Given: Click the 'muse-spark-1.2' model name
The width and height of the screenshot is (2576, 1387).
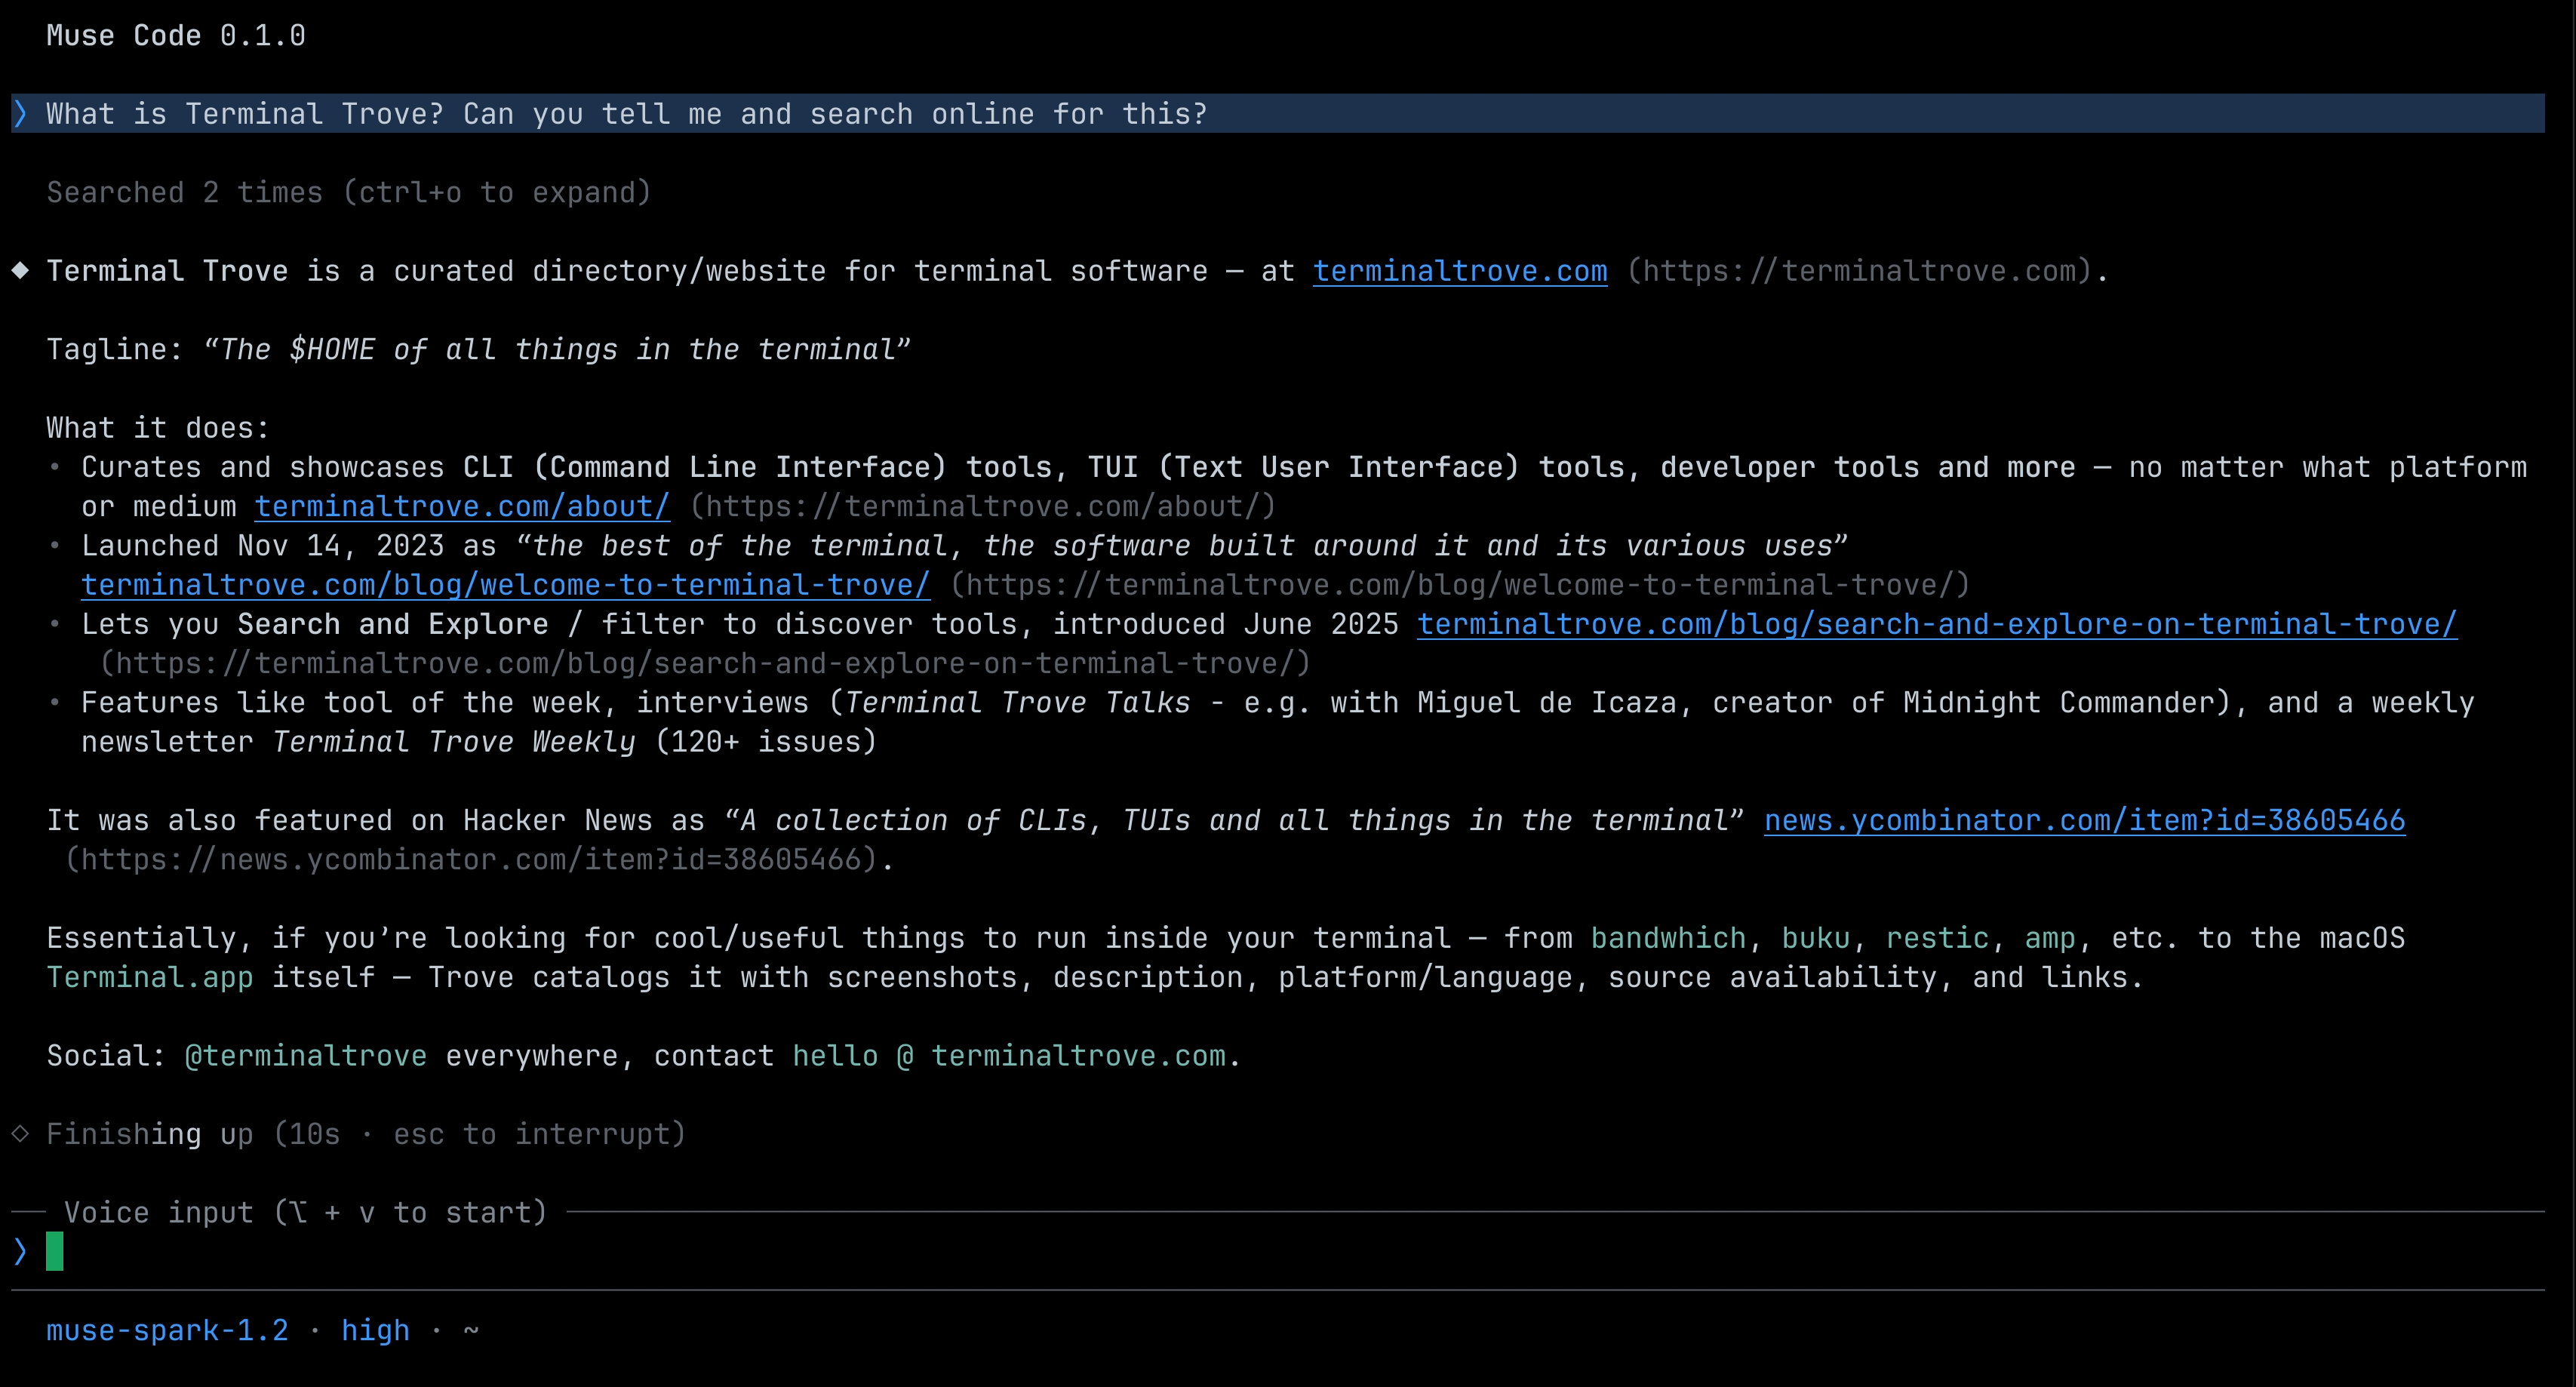Looking at the screenshot, I should [x=167, y=1331].
